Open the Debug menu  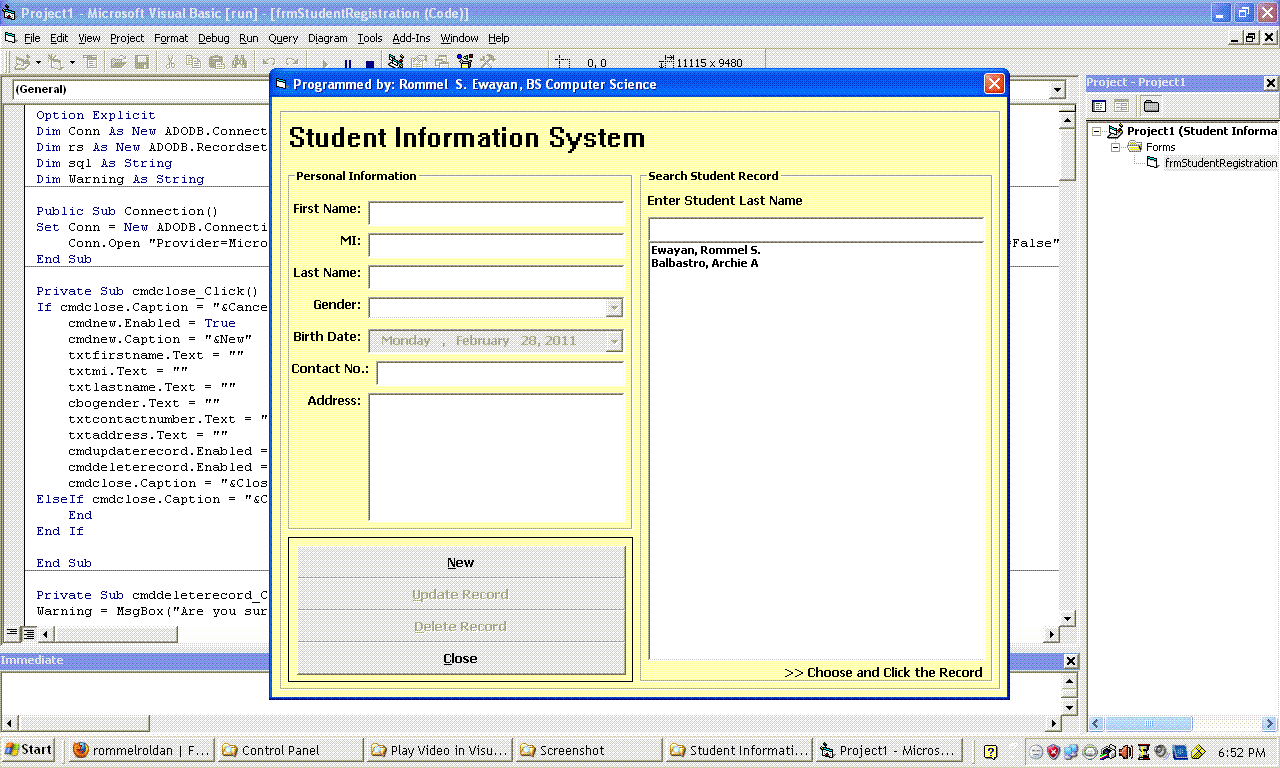(x=214, y=38)
